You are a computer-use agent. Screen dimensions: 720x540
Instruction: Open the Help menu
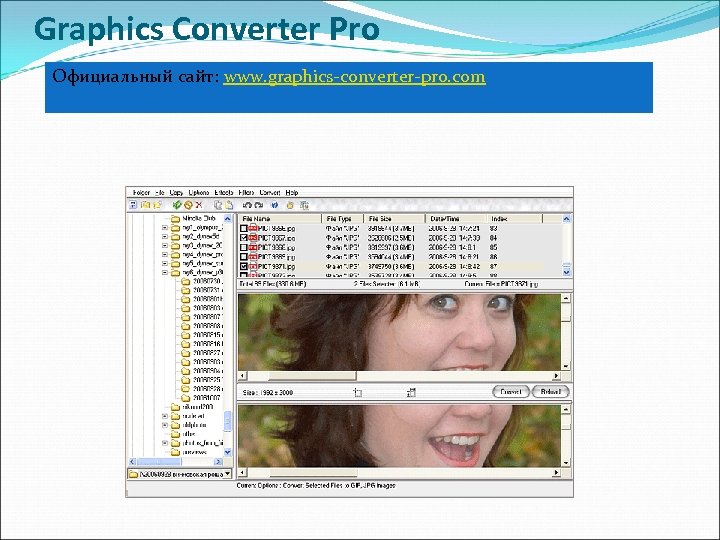coord(292,192)
